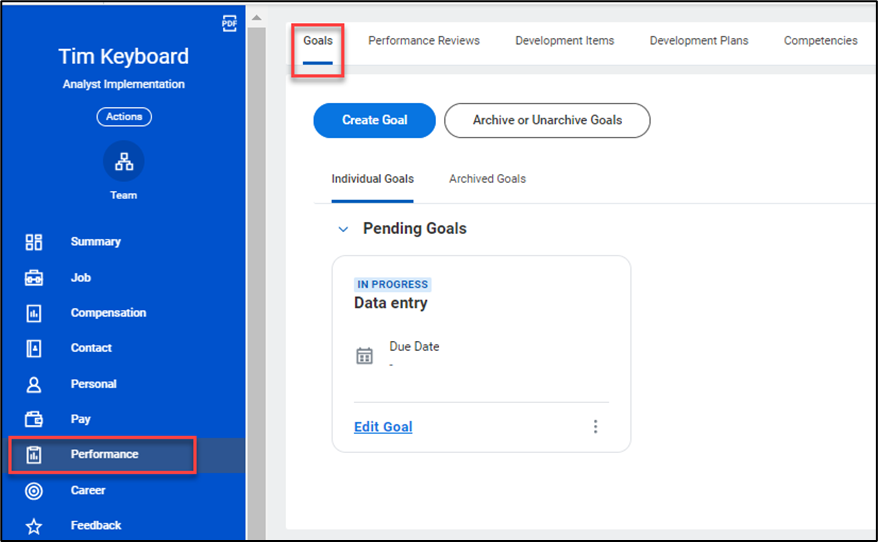Open the Pay wallet icon
The width and height of the screenshot is (878, 542).
tap(34, 419)
